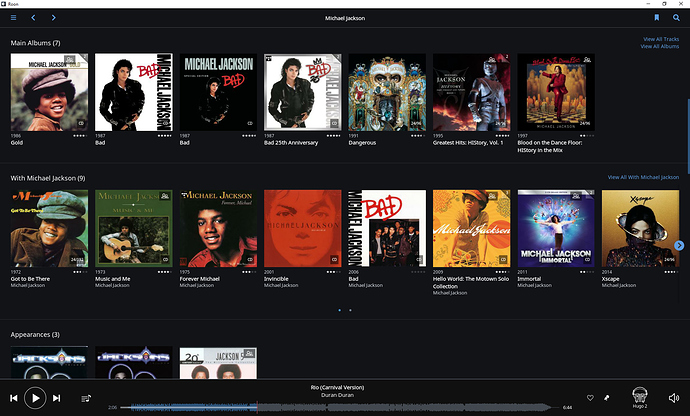This screenshot has width=690, height=416.
Task: Click the View All Albums link
Action: click(660, 46)
